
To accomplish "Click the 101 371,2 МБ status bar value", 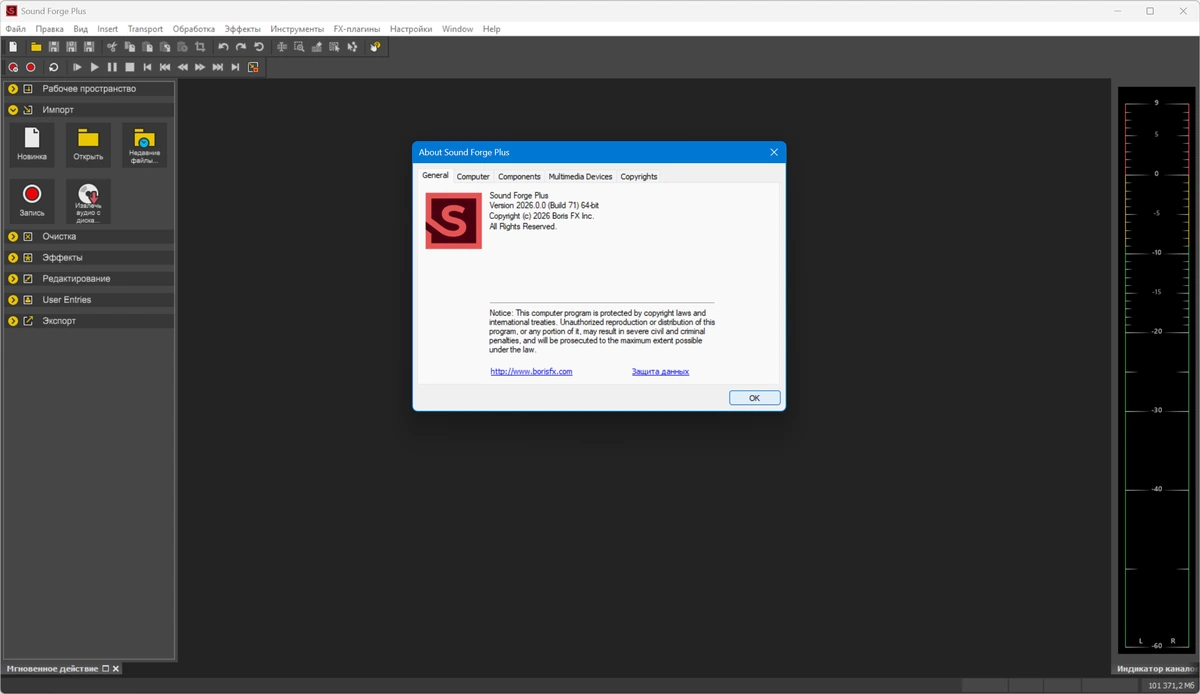I will (x=1171, y=685).
